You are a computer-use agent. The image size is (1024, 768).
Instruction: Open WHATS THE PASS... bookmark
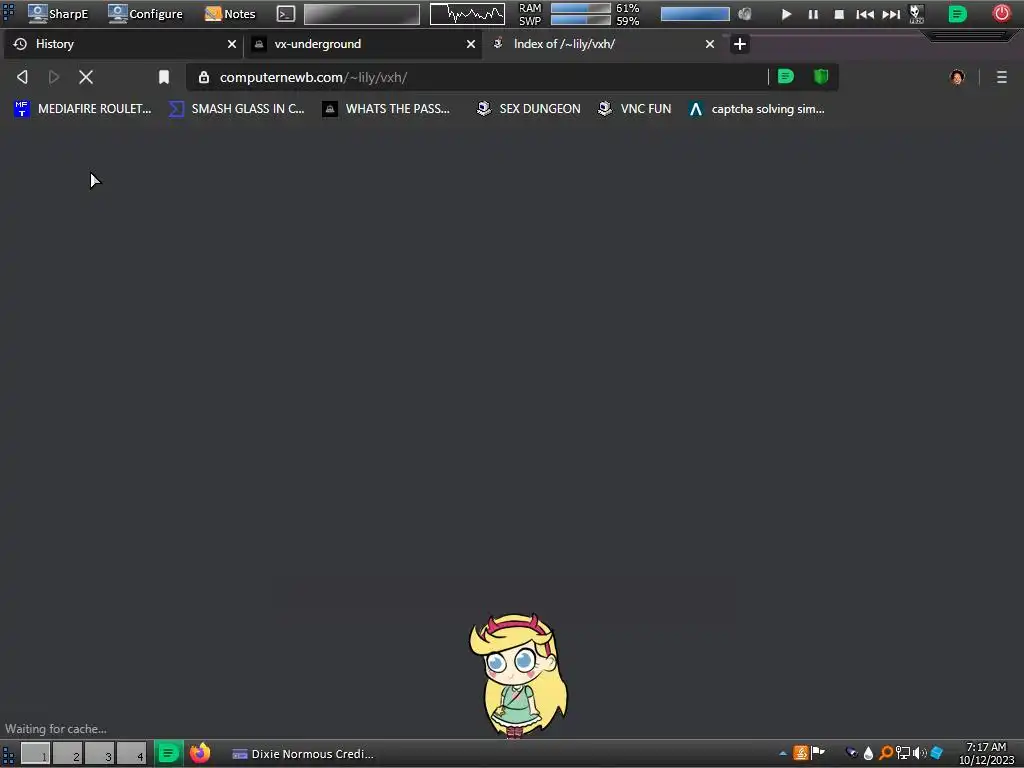(x=386, y=109)
